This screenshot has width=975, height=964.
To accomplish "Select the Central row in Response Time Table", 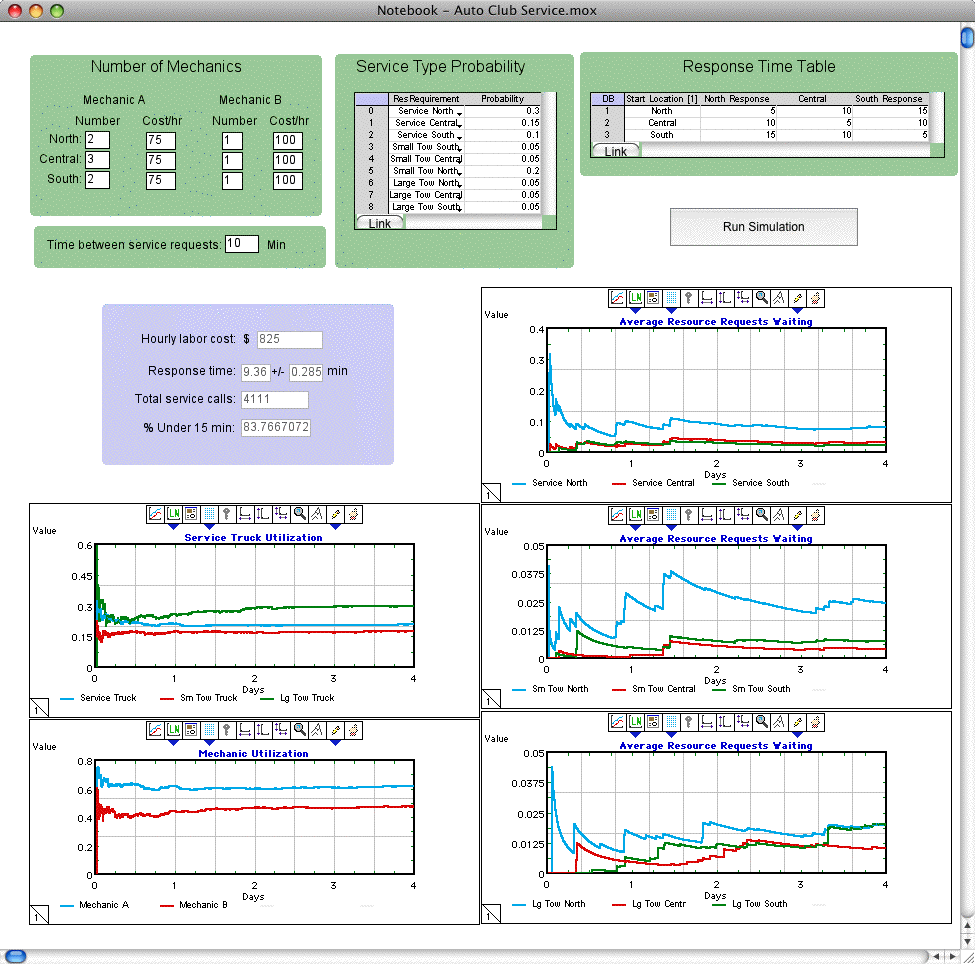I will (760, 123).
